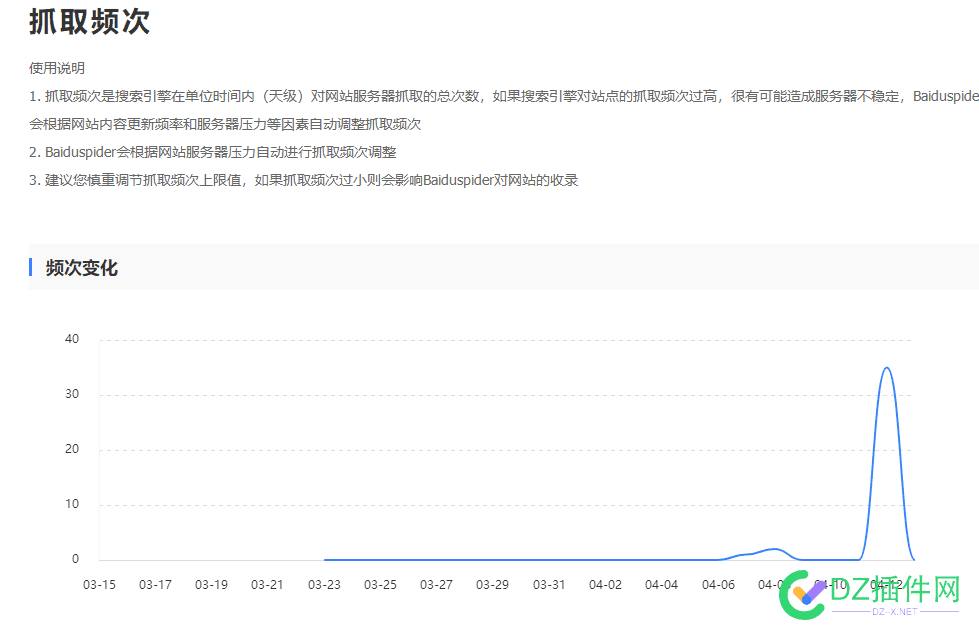Click the x-axis date 04-06

(x=719, y=585)
